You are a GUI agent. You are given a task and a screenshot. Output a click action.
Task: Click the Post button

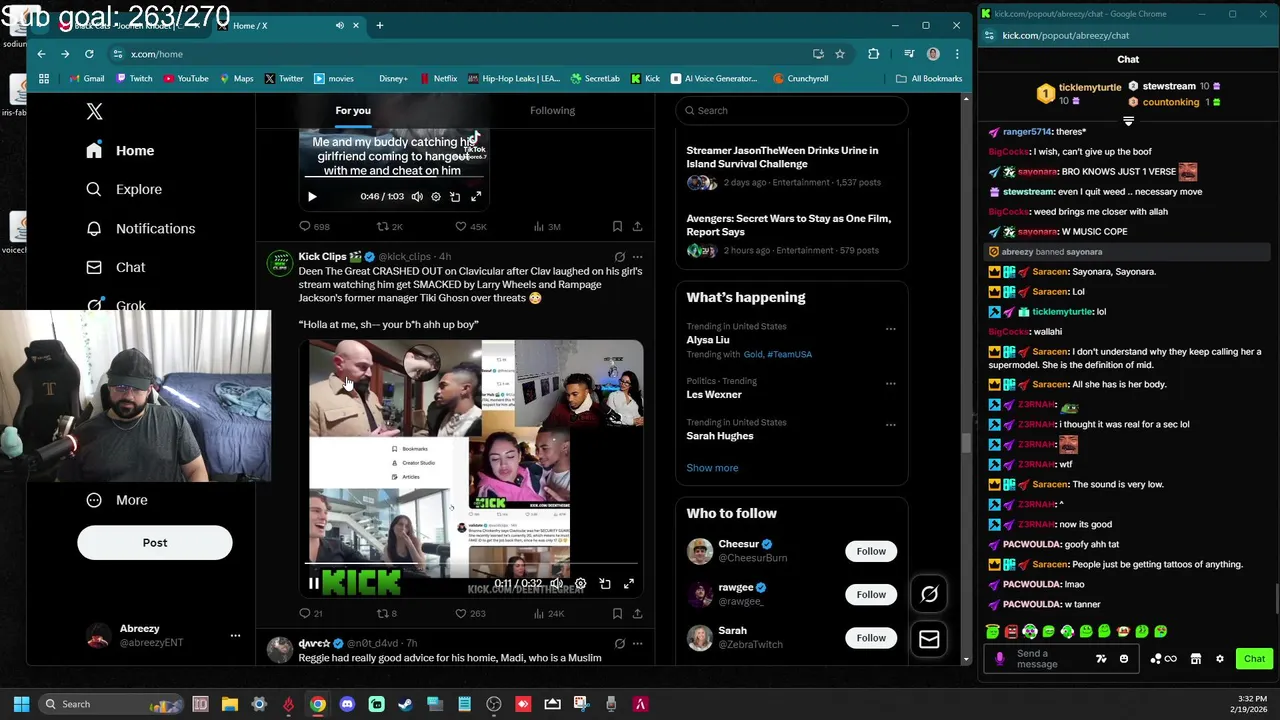(155, 543)
